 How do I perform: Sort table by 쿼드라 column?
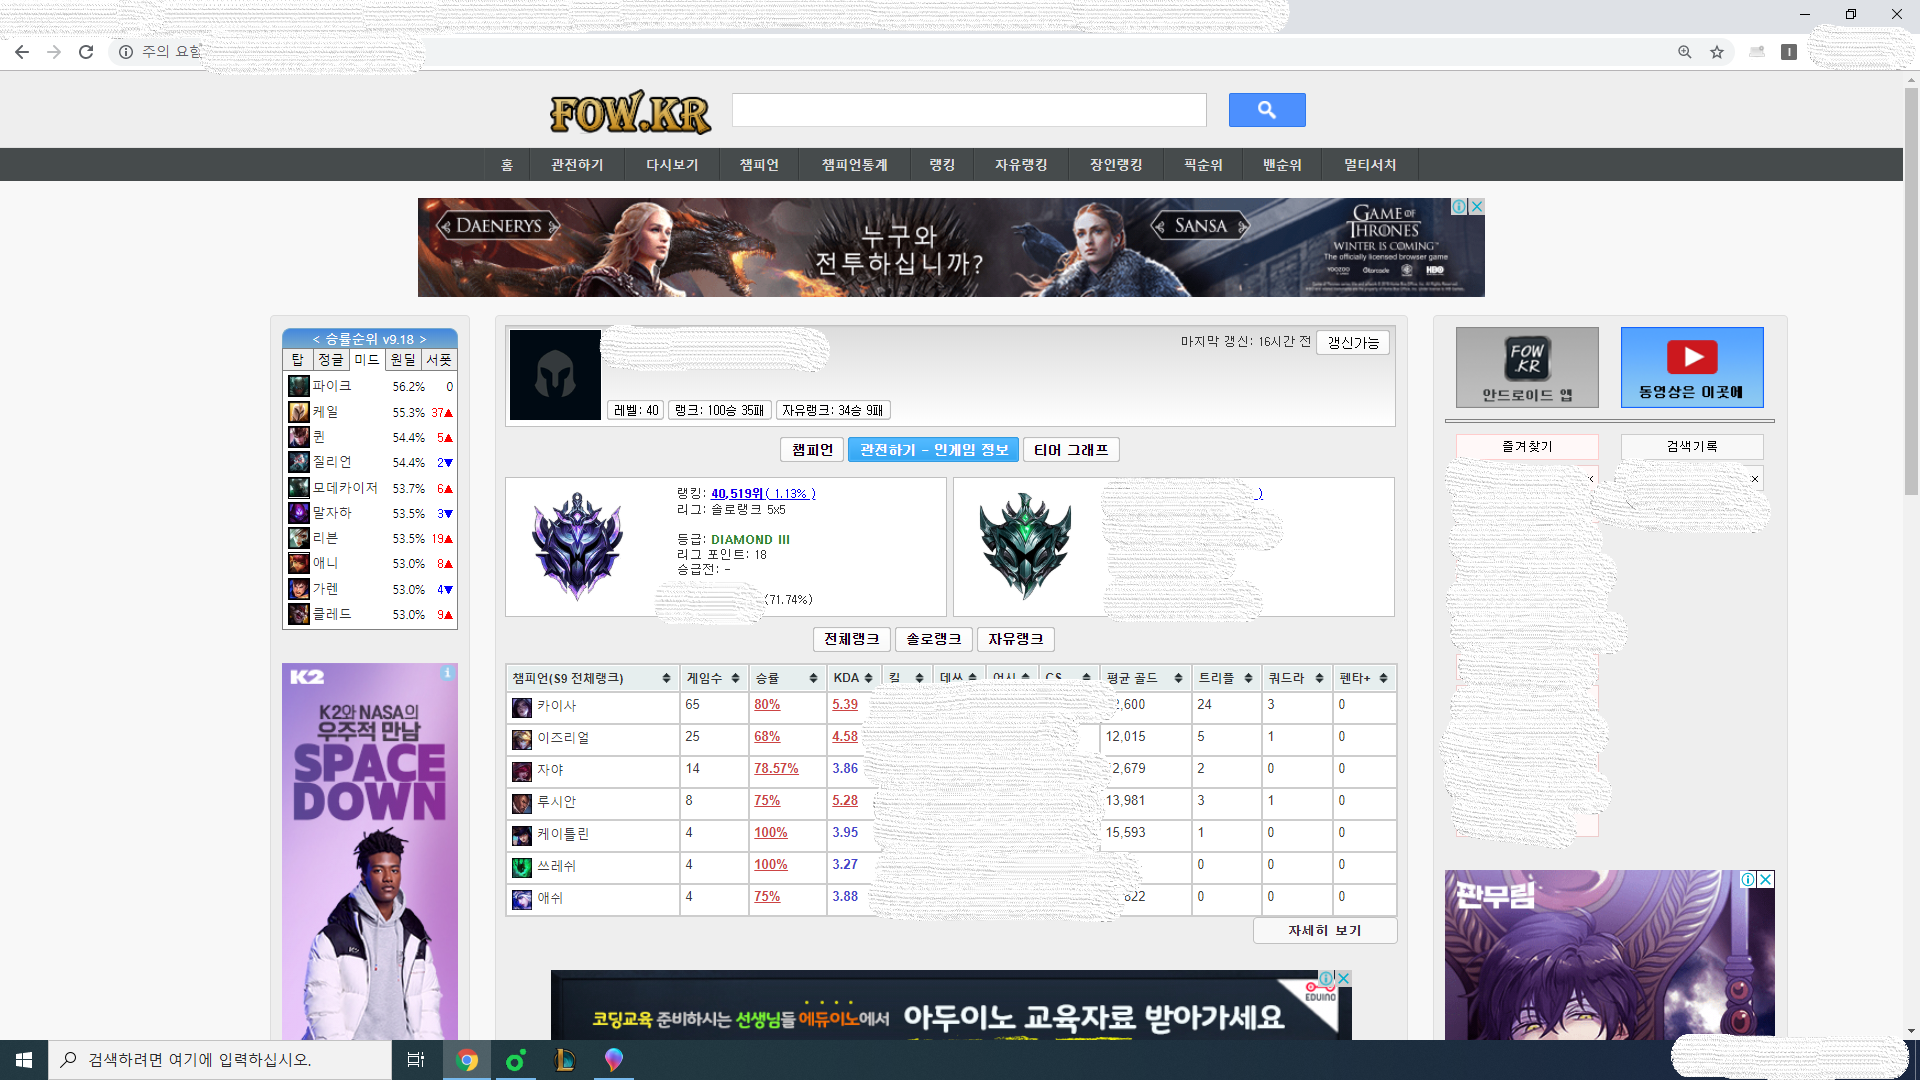click(x=1296, y=678)
